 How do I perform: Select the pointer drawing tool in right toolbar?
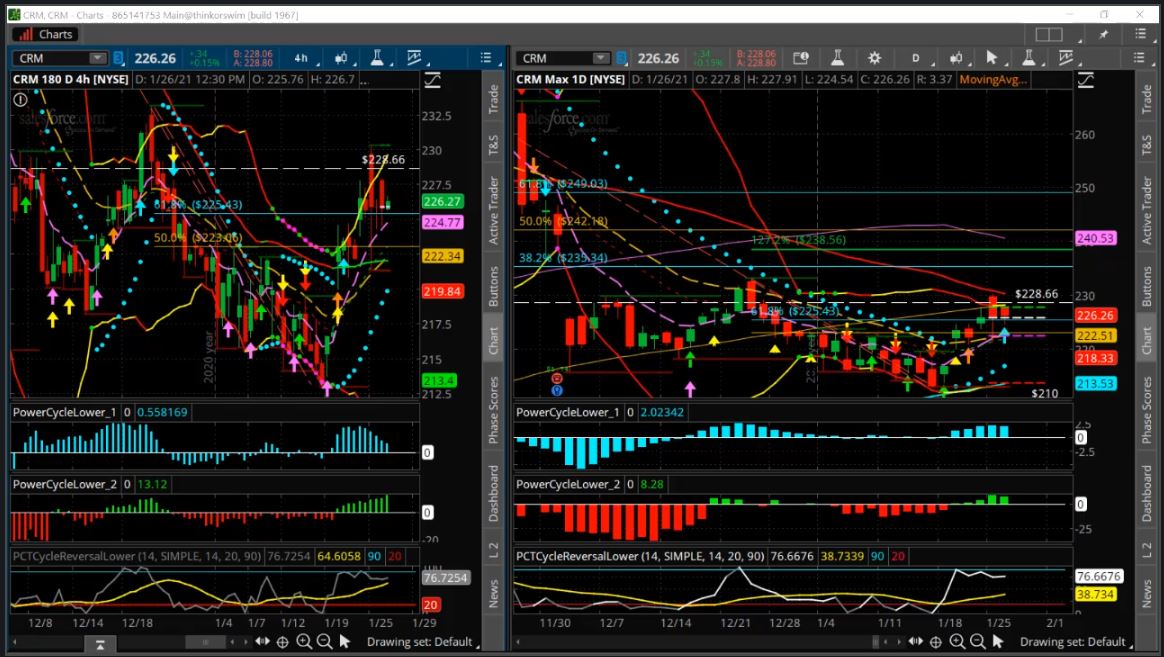coord(991,58)
